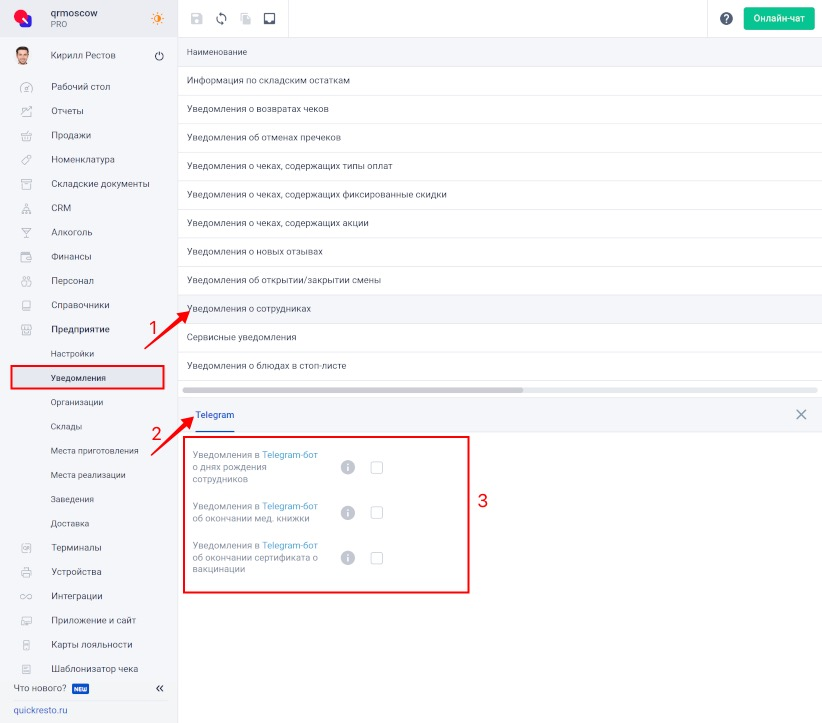Select row Сервисные уведомления
This screenshot has width=822, height=723.
tap(500, 337)
